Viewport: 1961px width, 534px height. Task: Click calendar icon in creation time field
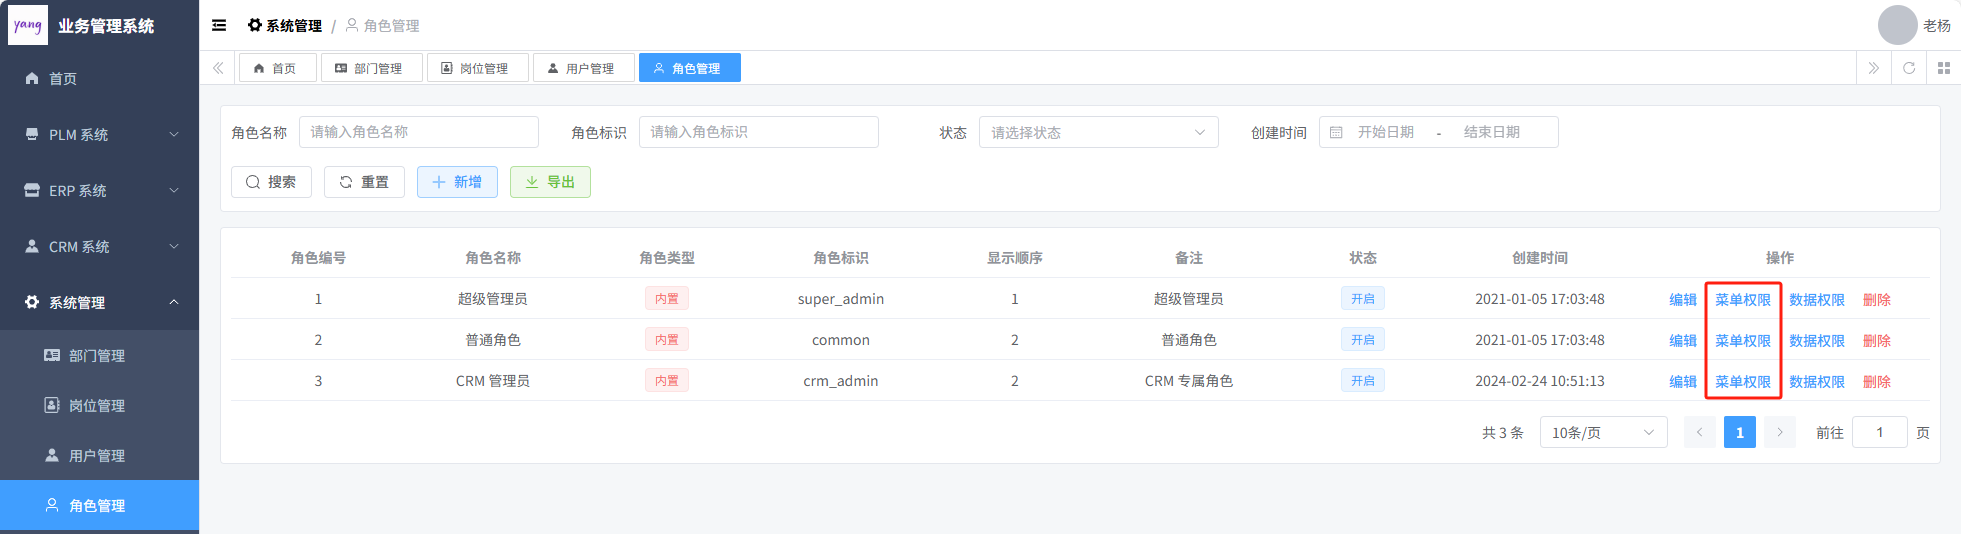tap(1336, 132)
